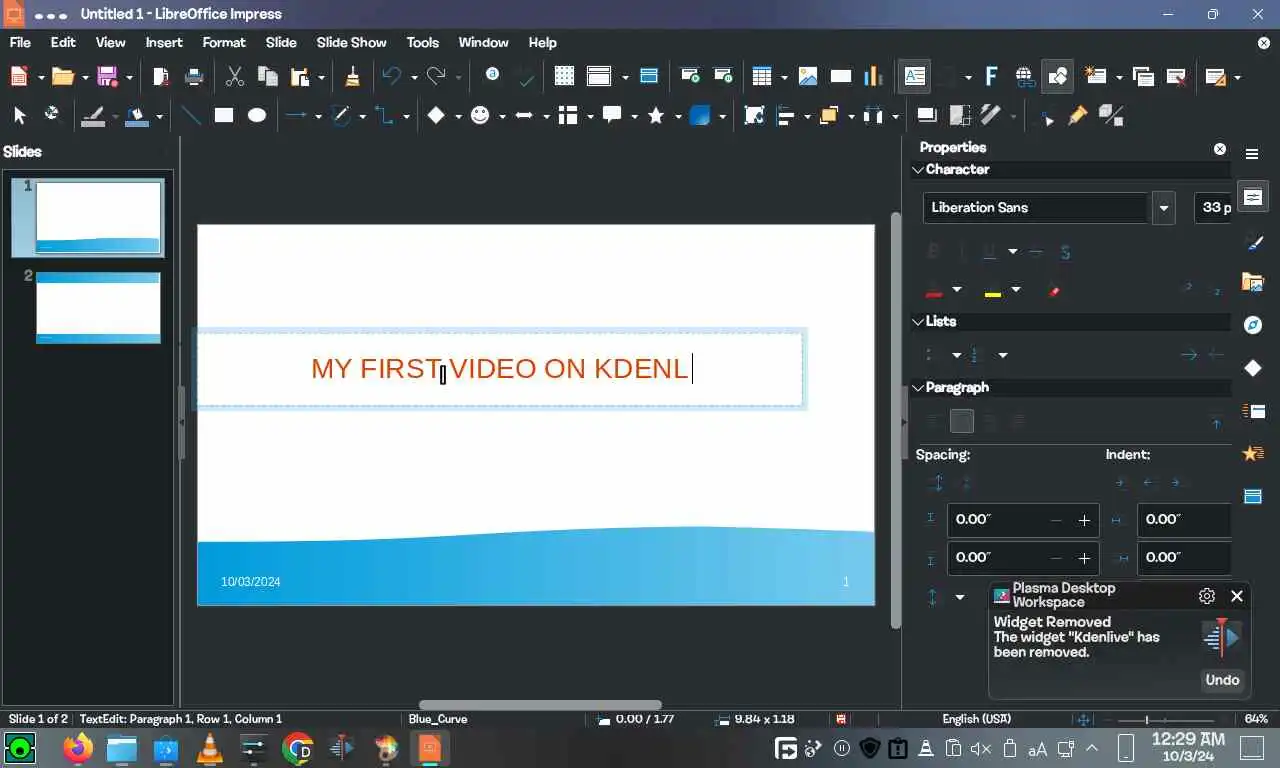Click the font size field showing 33

click(1214, 208)
